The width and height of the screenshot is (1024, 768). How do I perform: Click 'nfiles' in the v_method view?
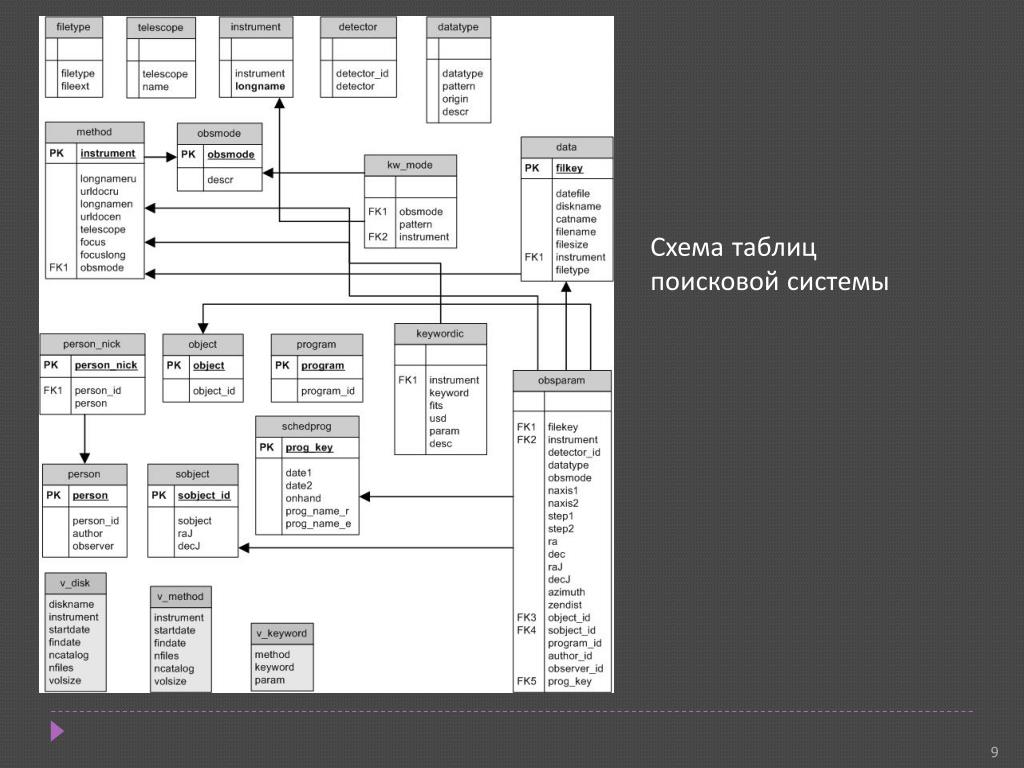(166, 656)
